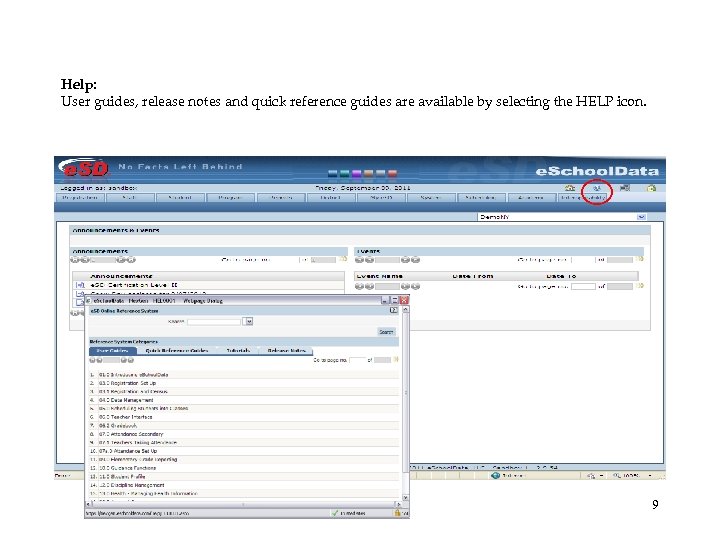The height and width of the screenshot is (540, 720).
Task: Open the 12.0 Discipline Management guide
Action: pyautogui.click(x=131, y=485)
